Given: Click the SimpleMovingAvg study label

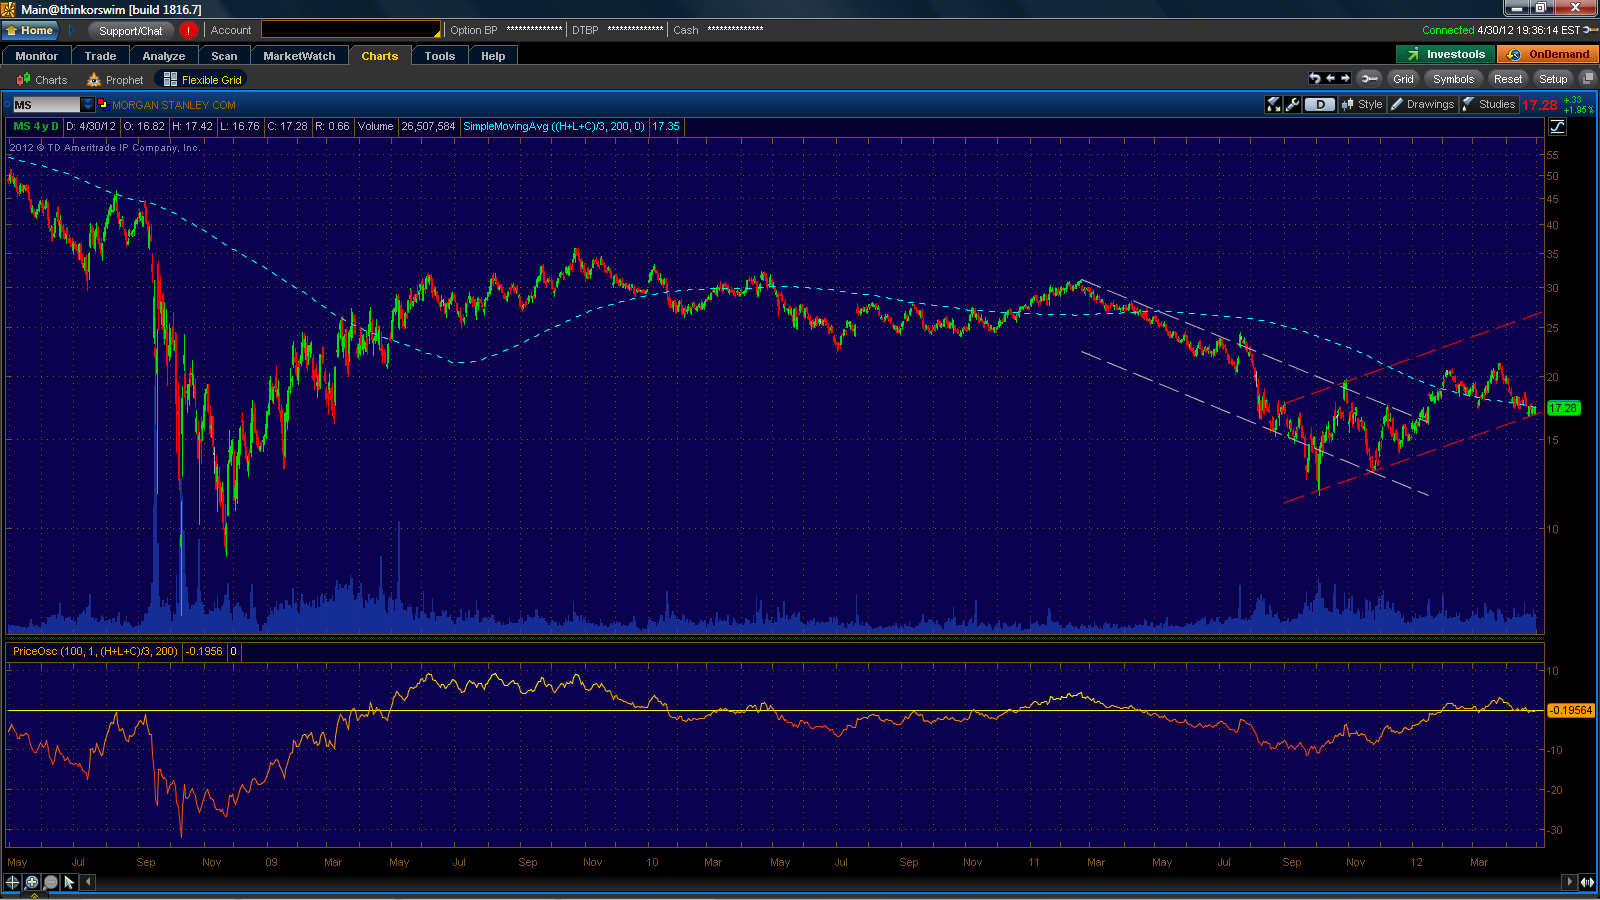Looking at the screenshot, I should [x=553, y=127].
